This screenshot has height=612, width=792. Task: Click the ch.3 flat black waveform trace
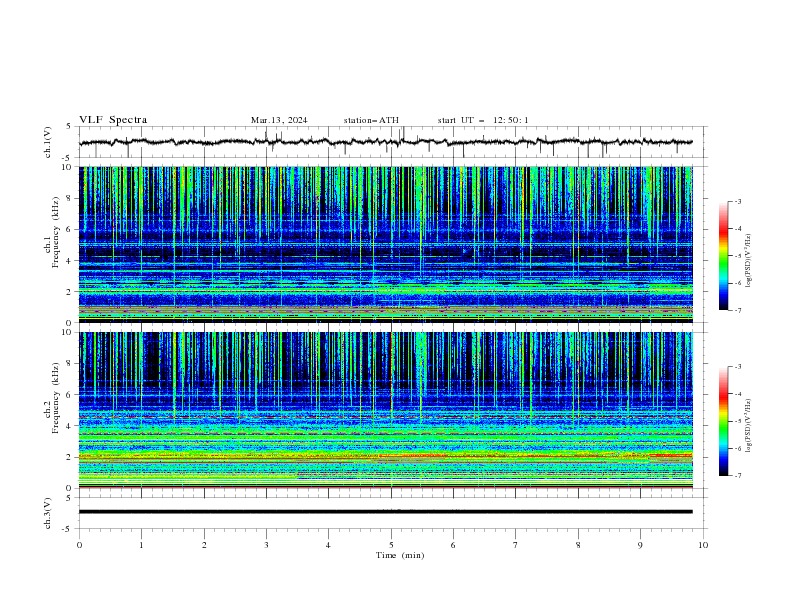[385, 512]
